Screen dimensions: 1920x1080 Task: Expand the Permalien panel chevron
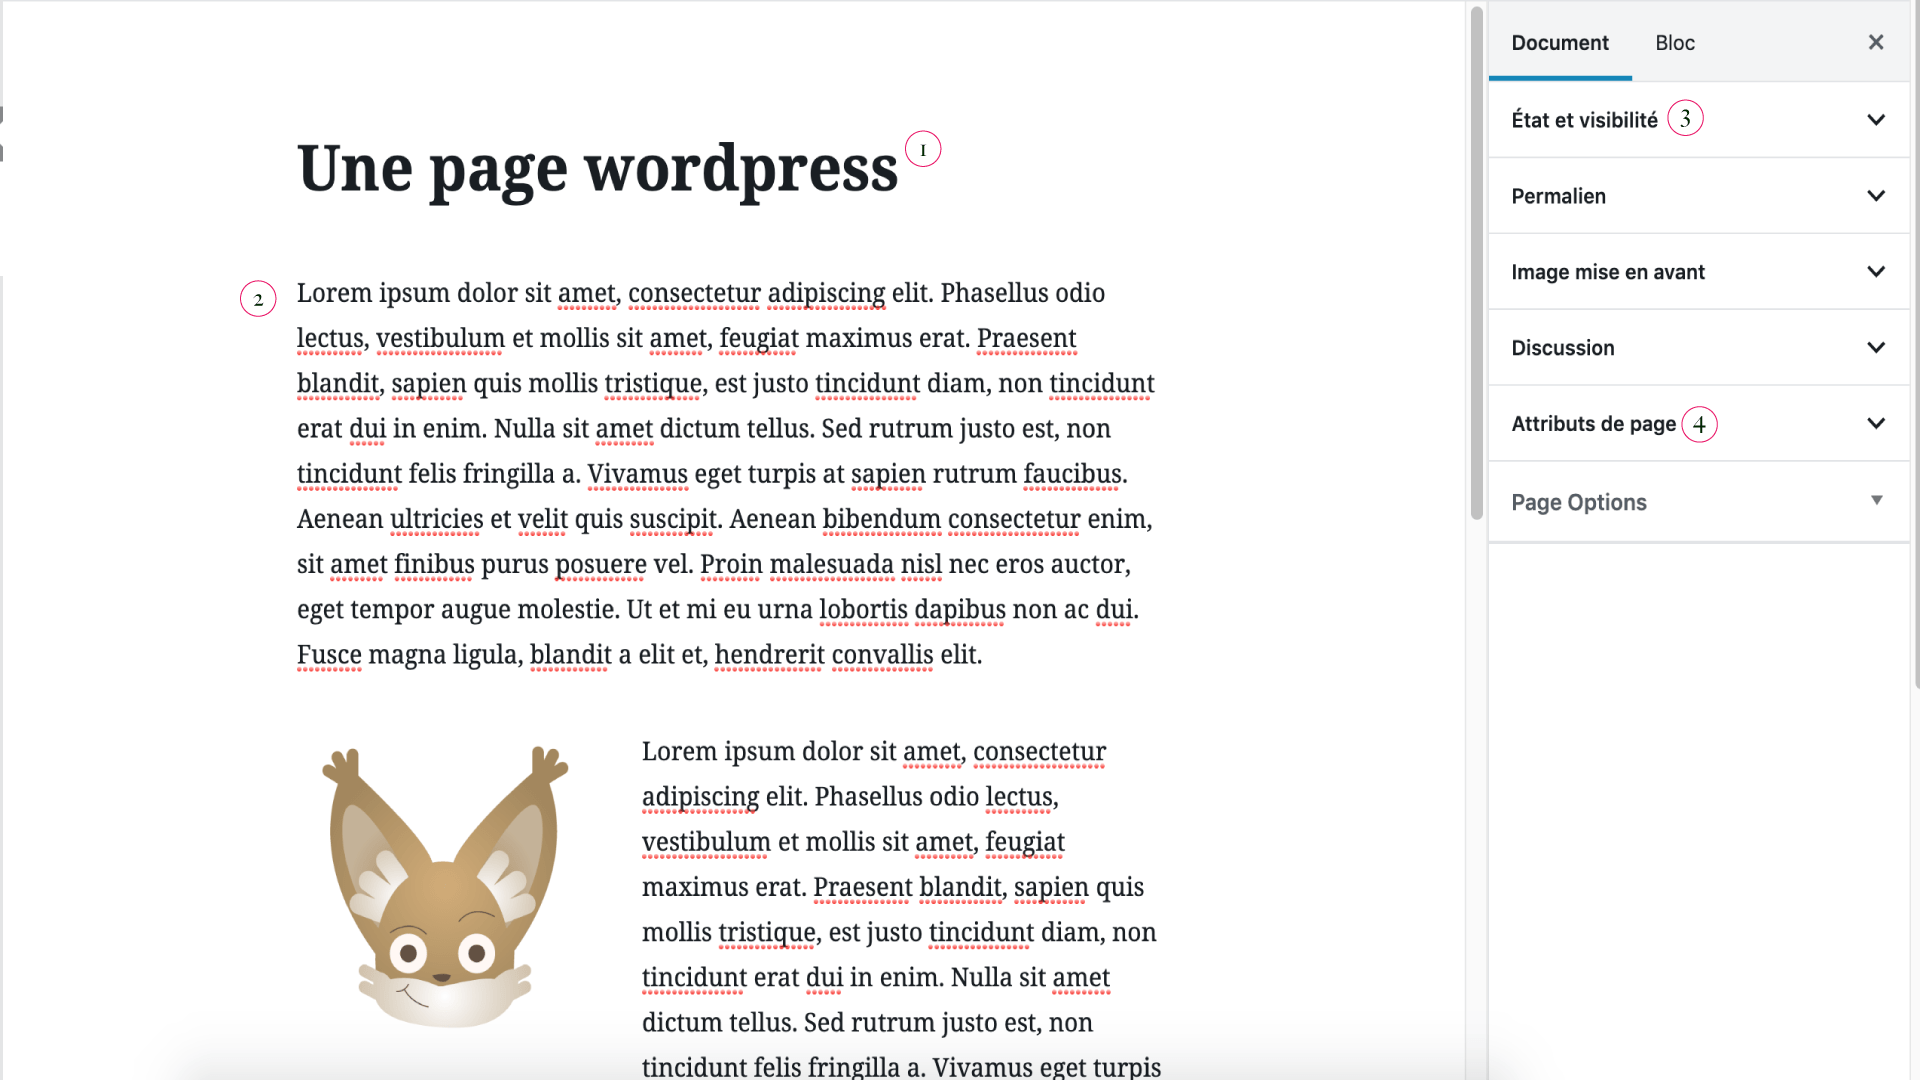pyautogui.click(x=1875, y=196)
